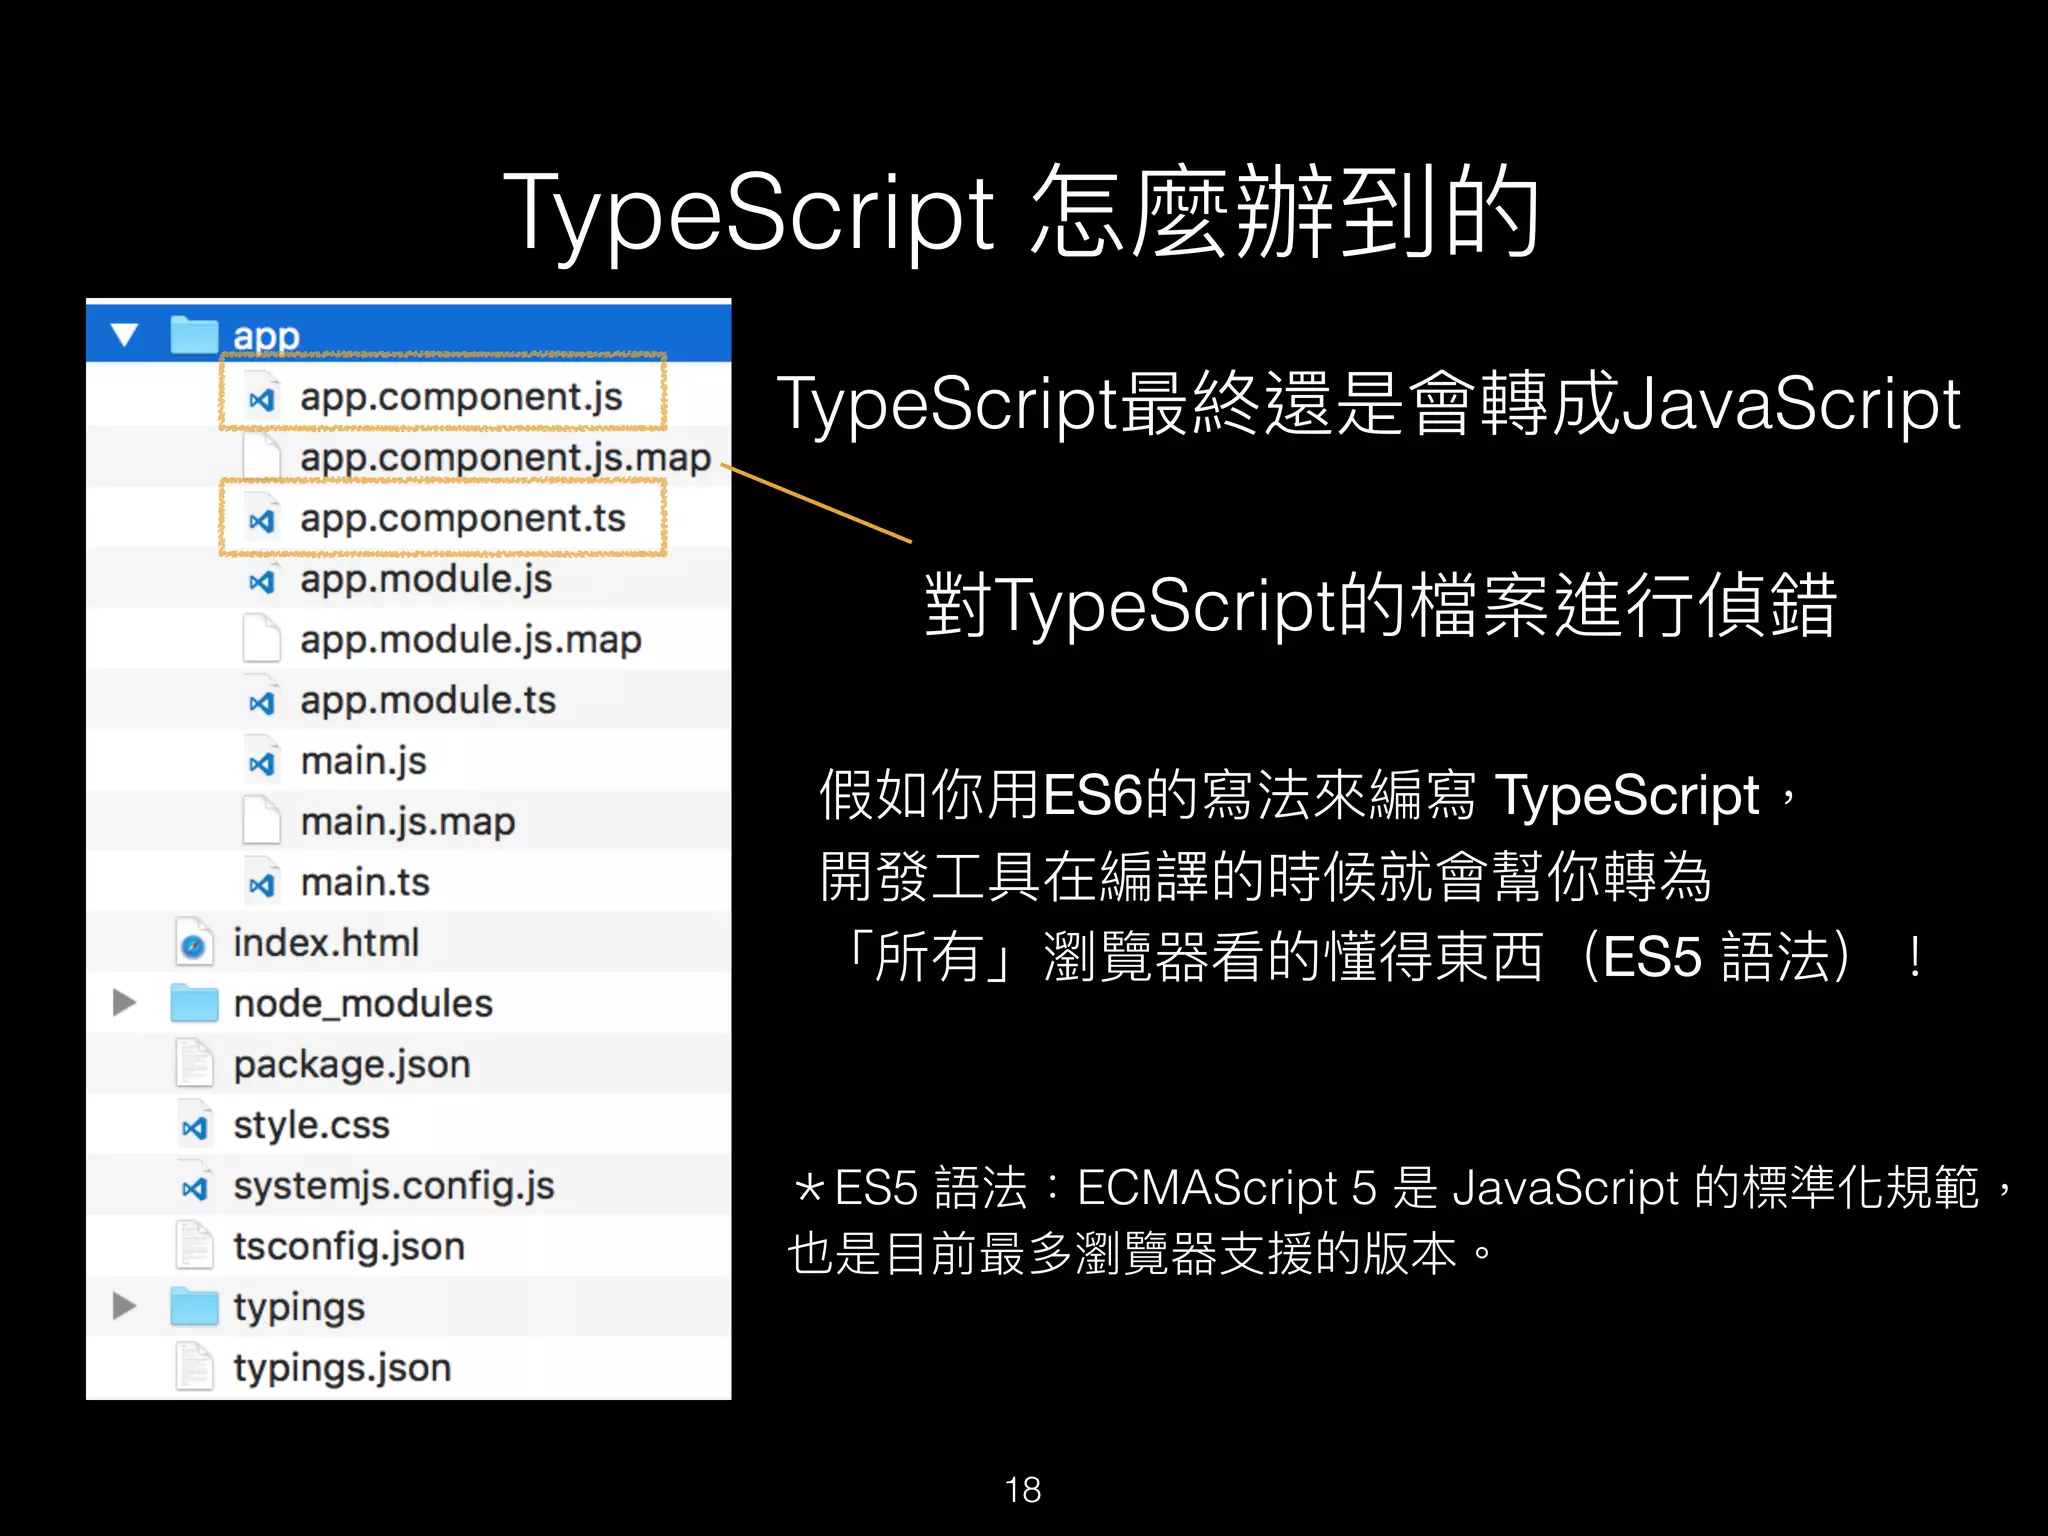Select the app.module.ts file name
The image size is (2048, 1536).
coord(428,701)
